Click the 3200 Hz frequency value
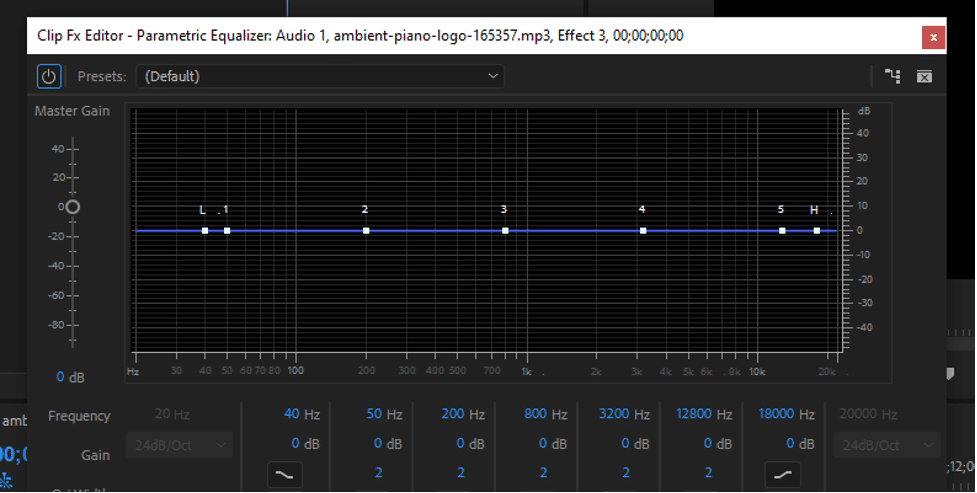This screenshot has width=977, height=493. pyautogui.click(x=624, y=414)
